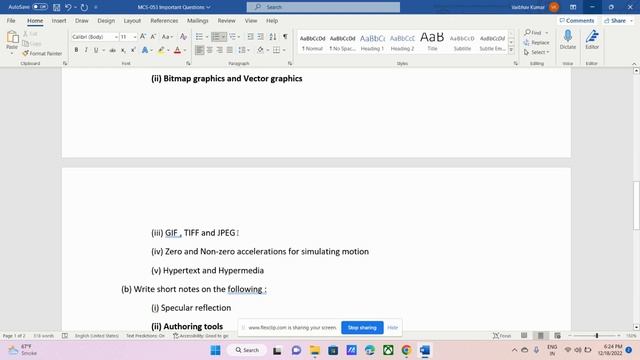
Task: Toggle Italic formatting
Action: point(86,50)
